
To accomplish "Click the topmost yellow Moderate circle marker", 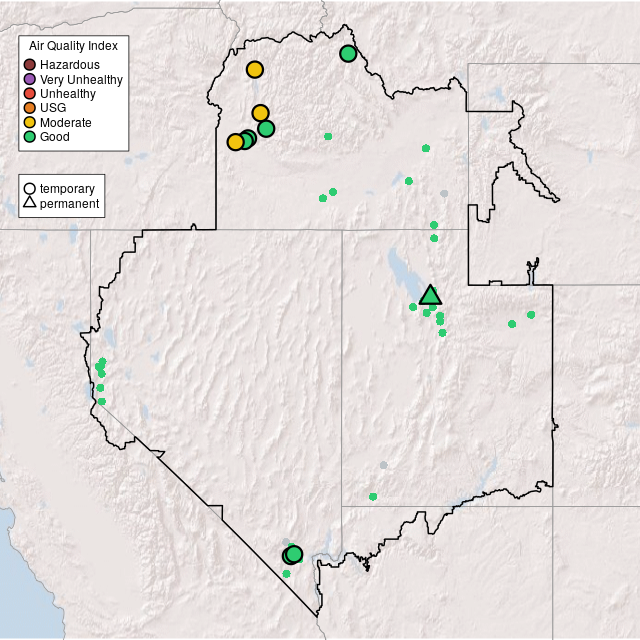I will pyautogui.click(x=255, y=70).
